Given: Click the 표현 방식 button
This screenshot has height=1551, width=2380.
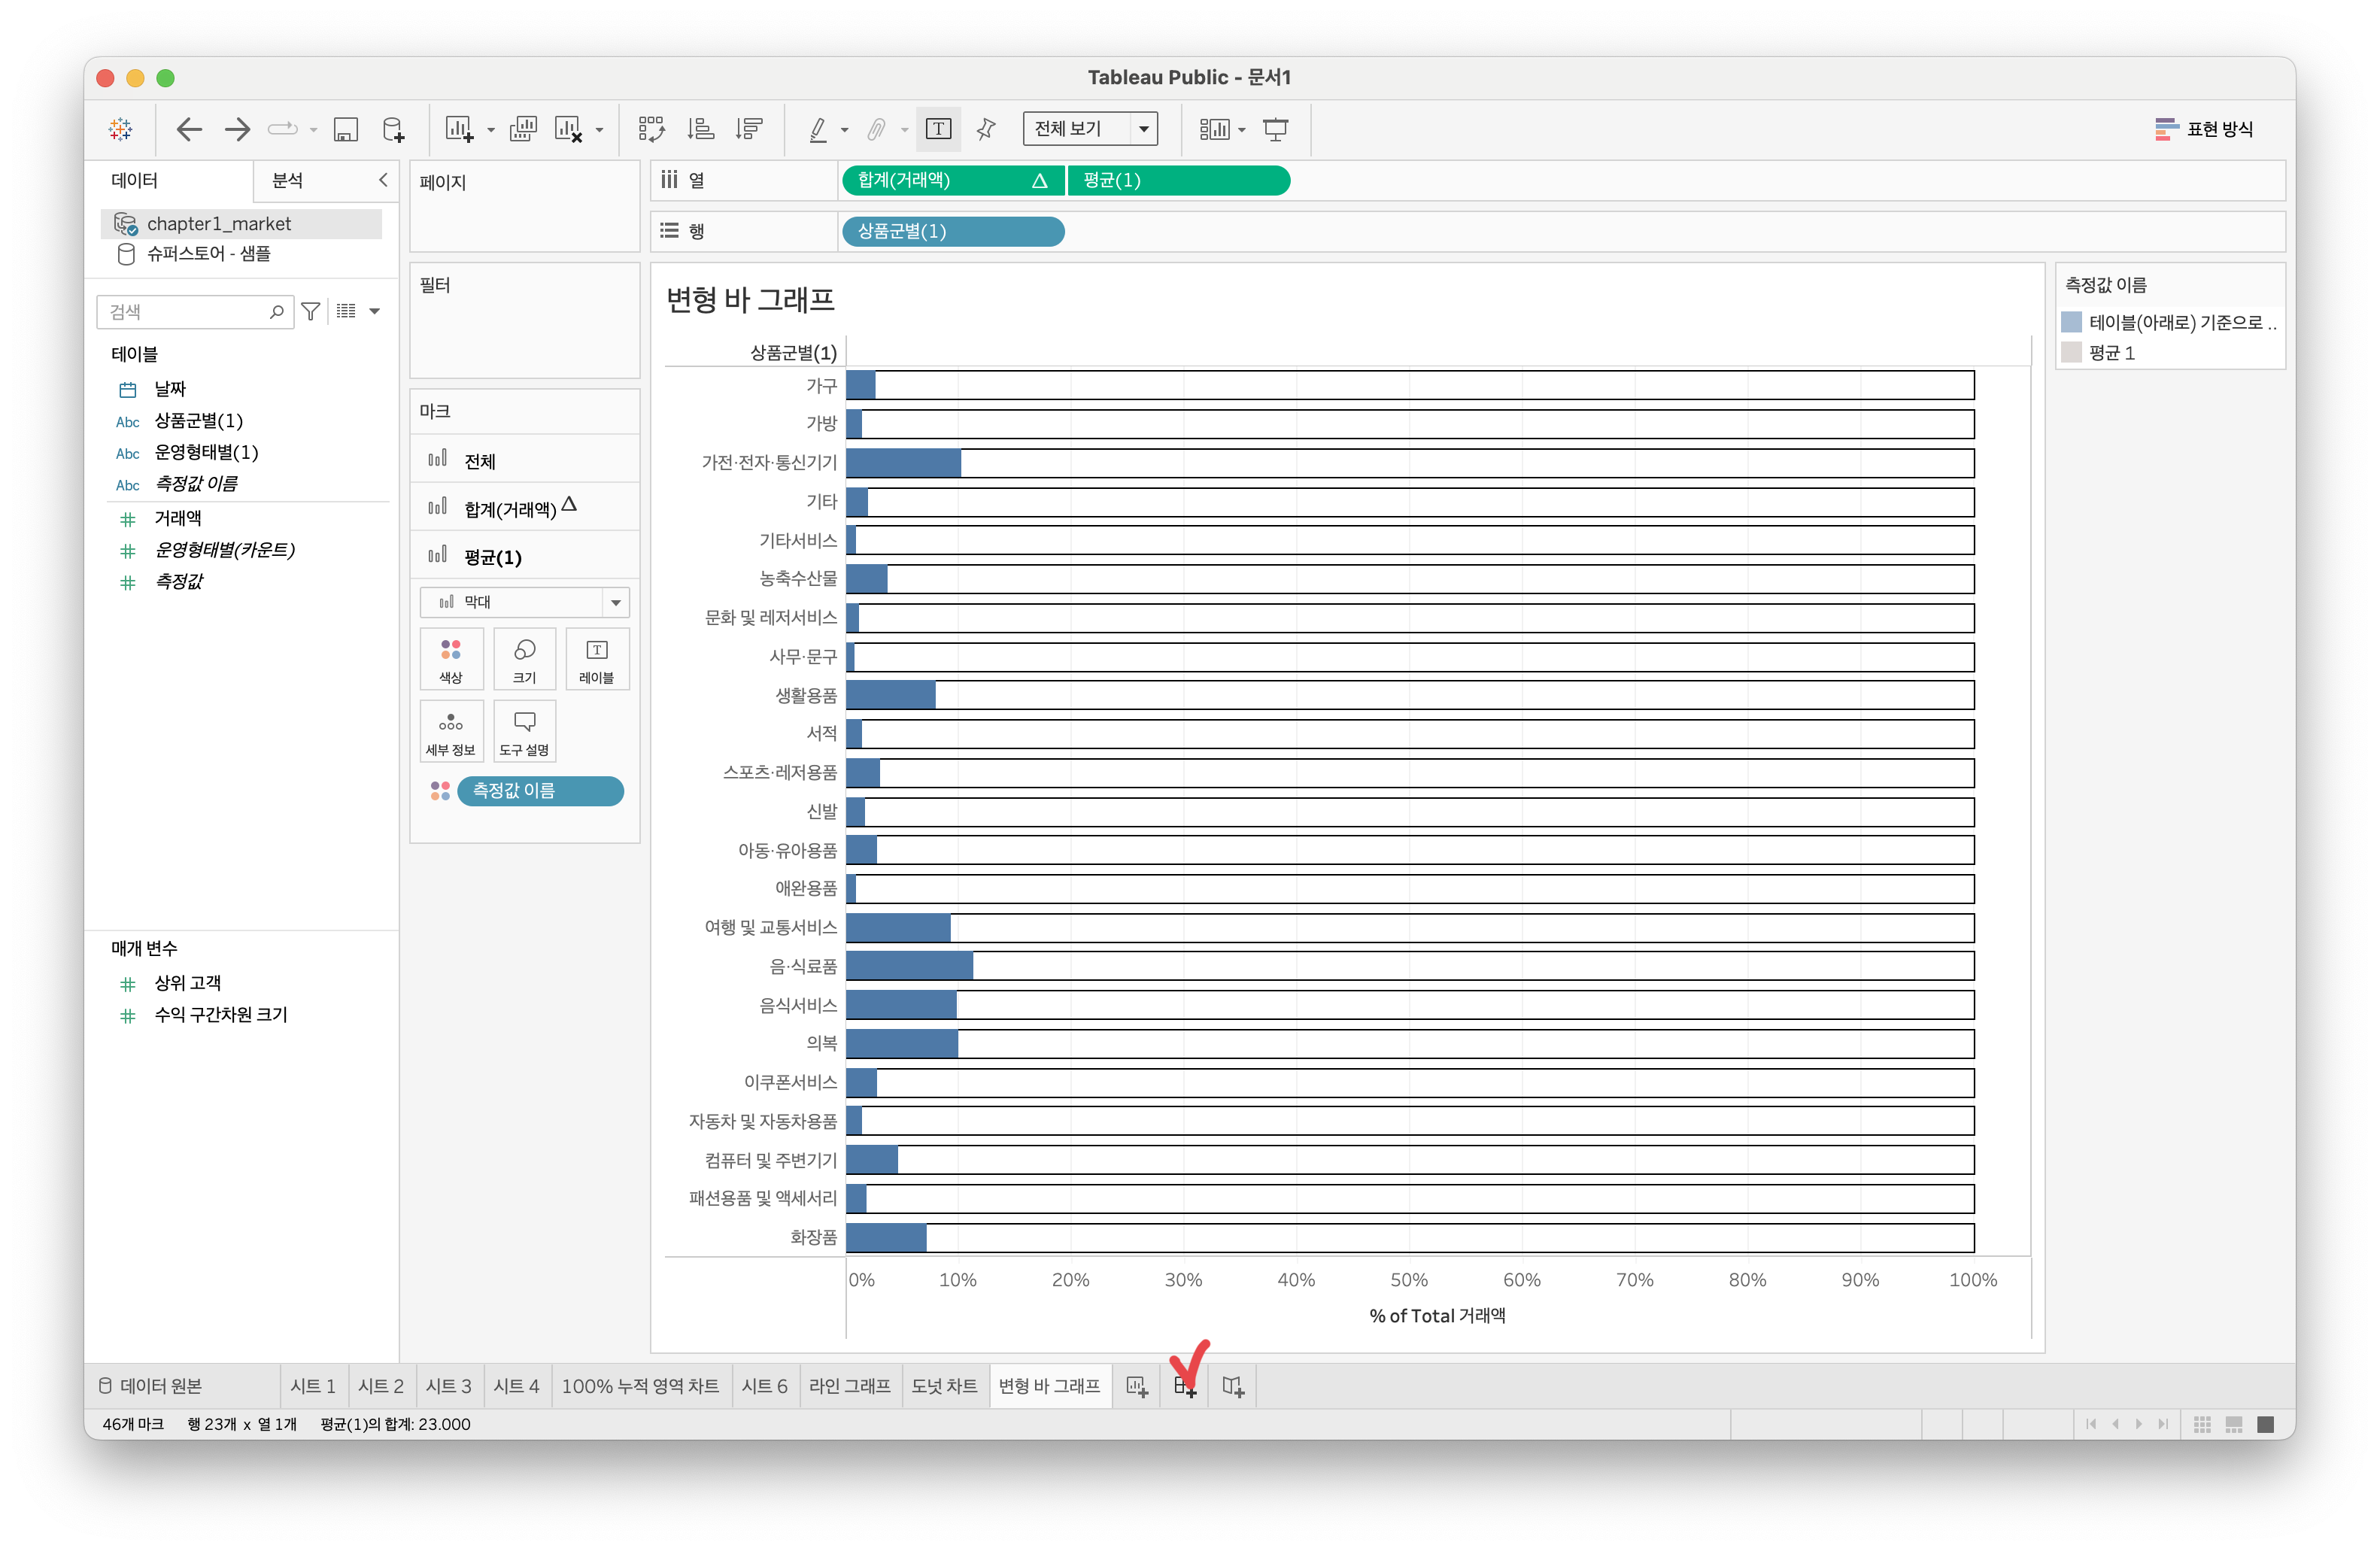Looking at the screenshot, I should [x=2204, y=129].
